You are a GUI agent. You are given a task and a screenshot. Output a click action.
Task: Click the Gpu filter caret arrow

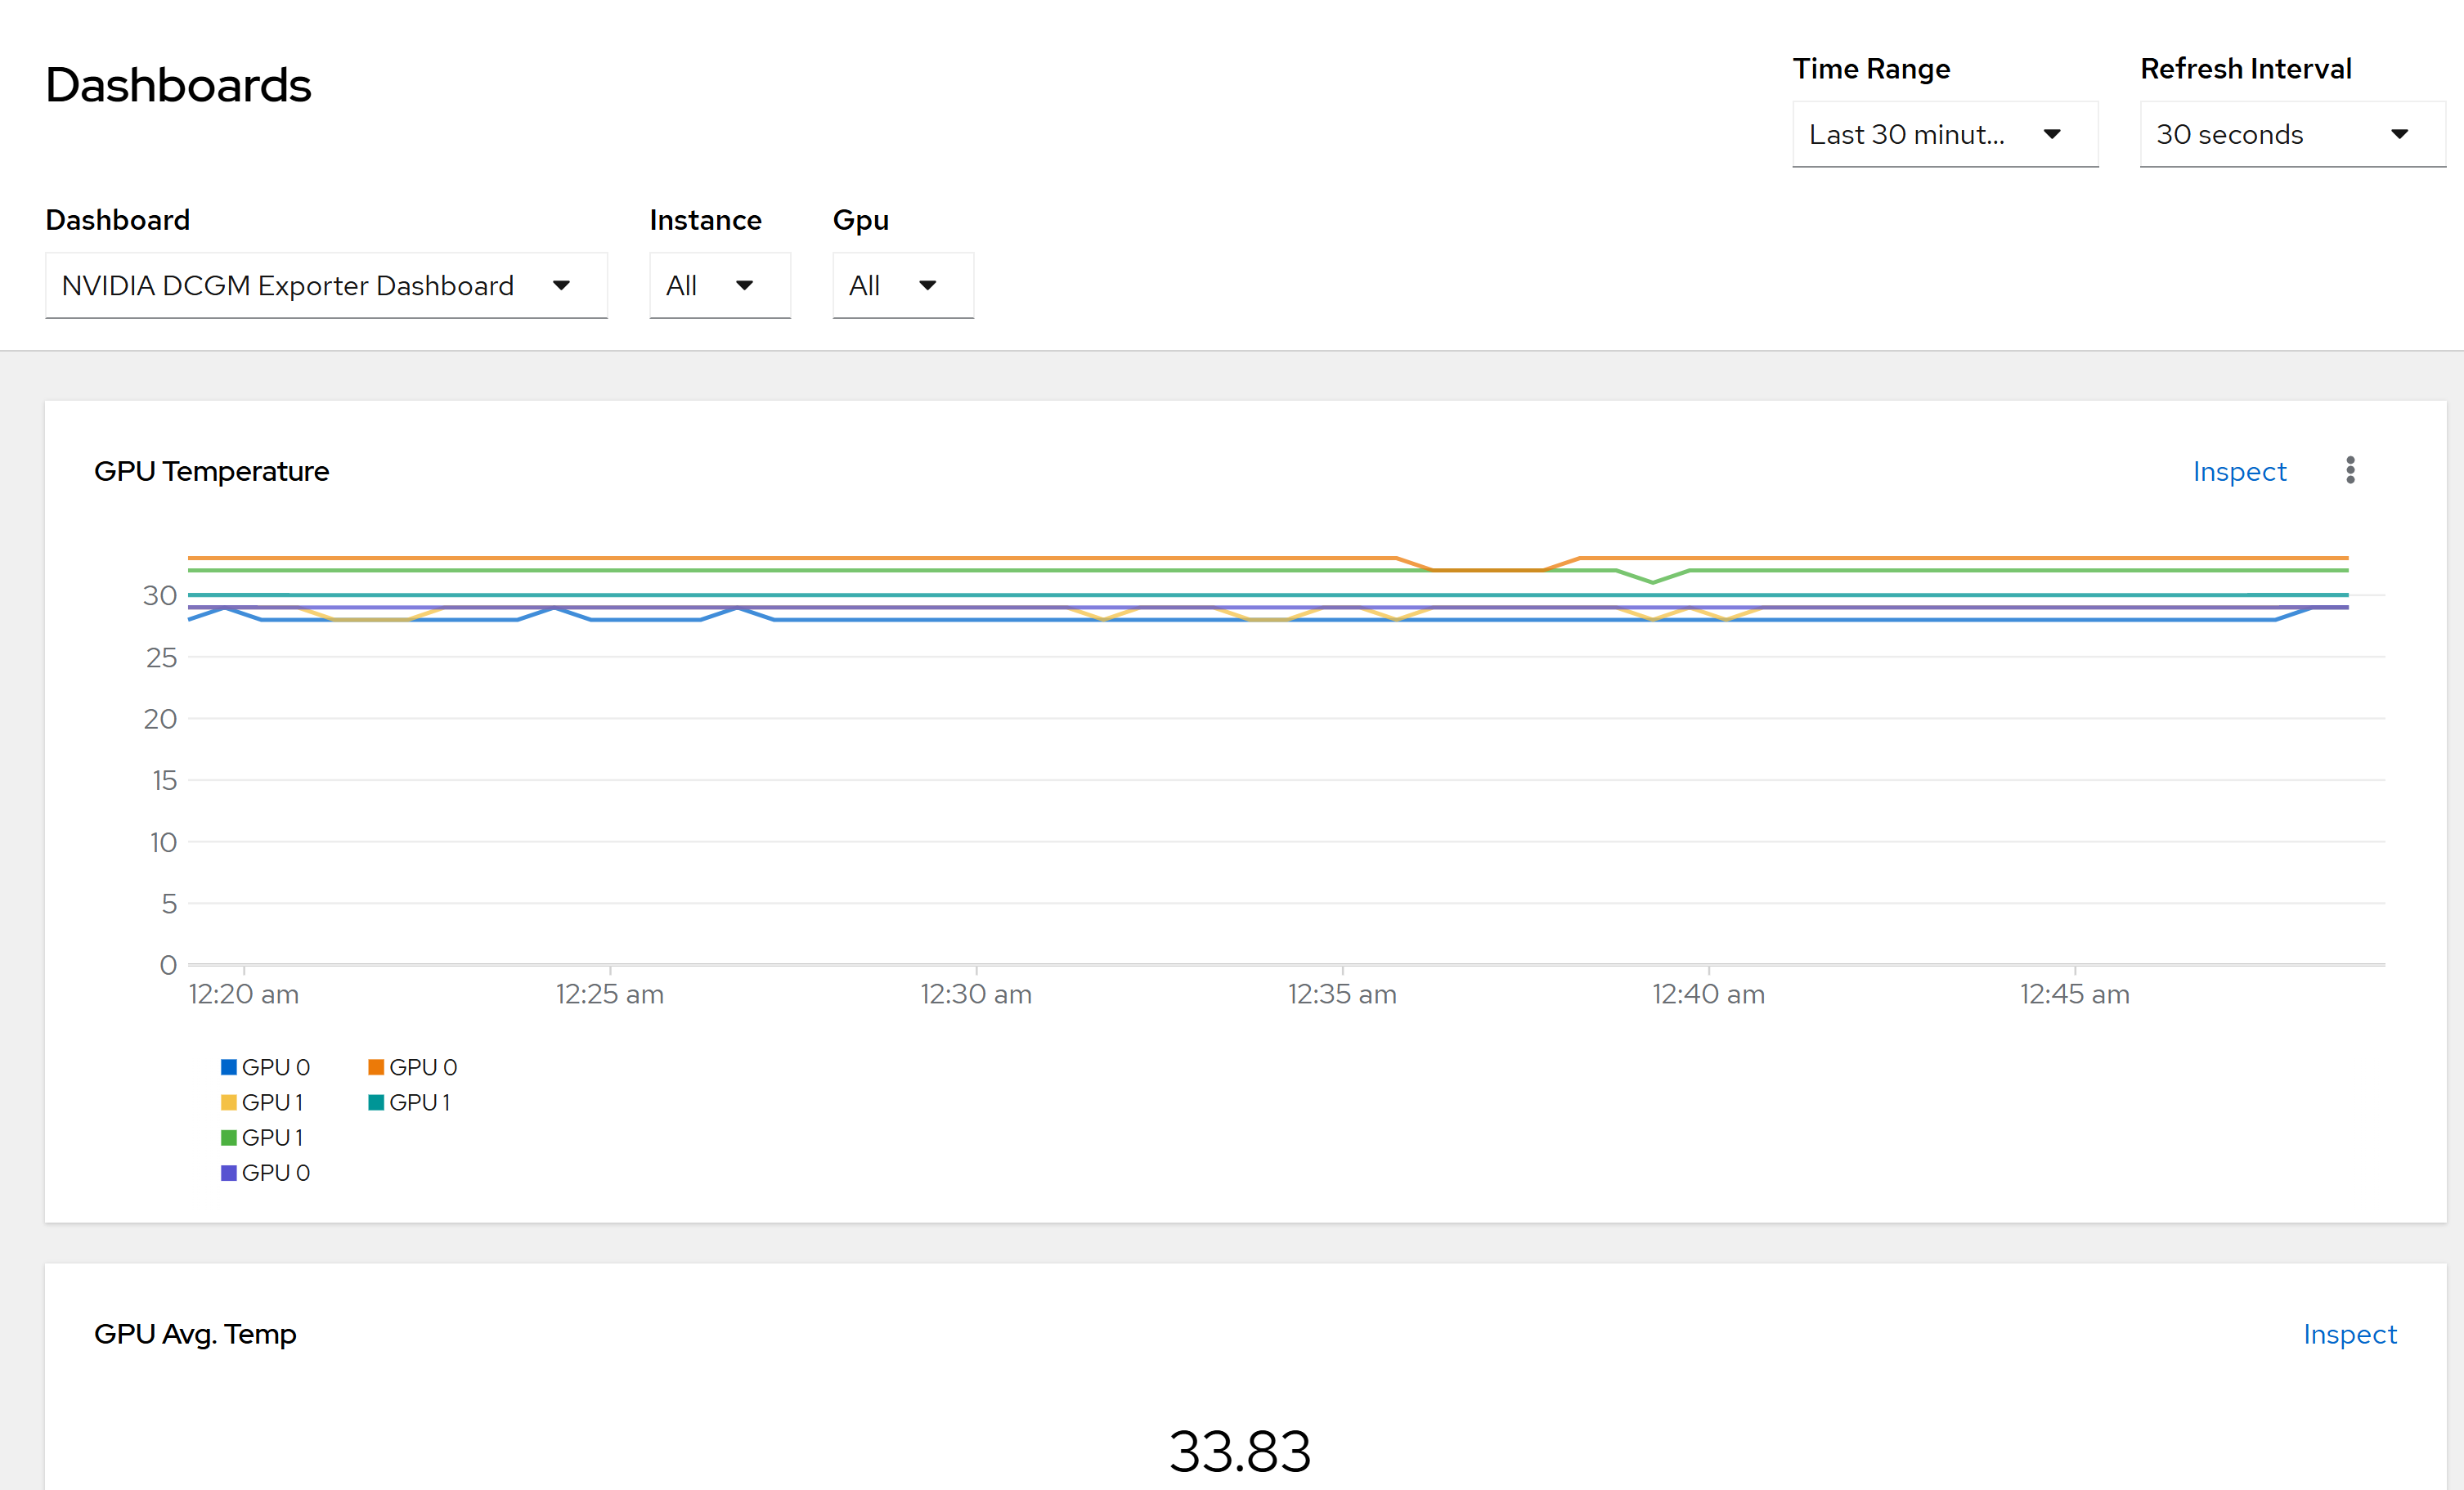coord(927,286)
